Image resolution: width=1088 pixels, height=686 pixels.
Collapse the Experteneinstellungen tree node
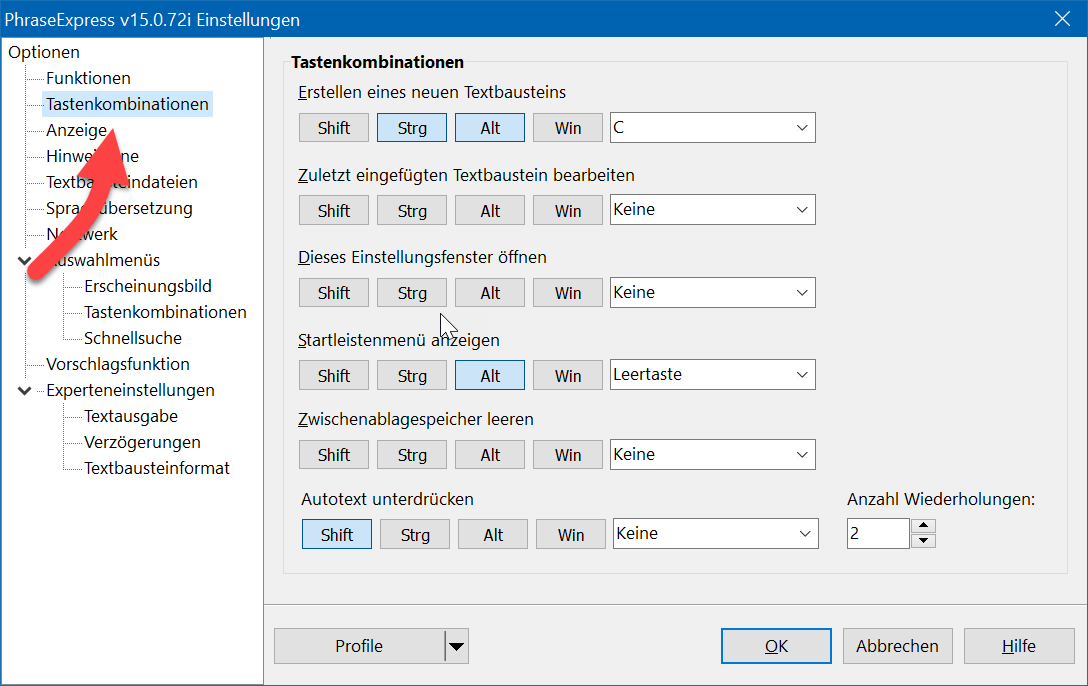[24, 391]
